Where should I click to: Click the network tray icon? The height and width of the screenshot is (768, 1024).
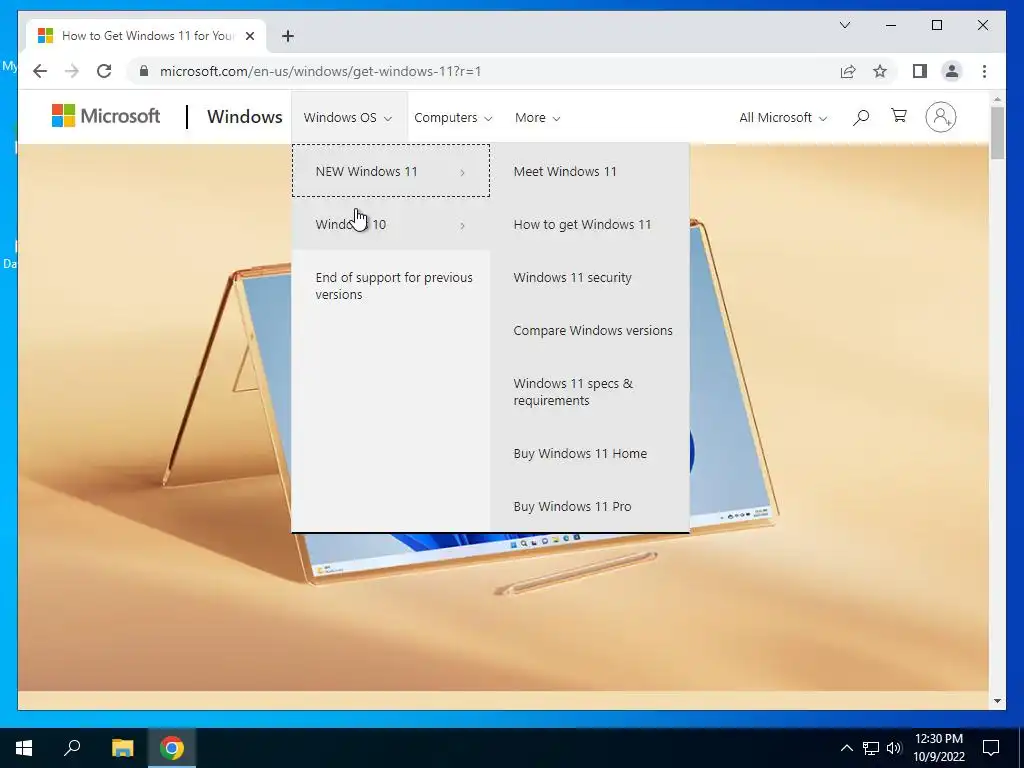point(871,748)
